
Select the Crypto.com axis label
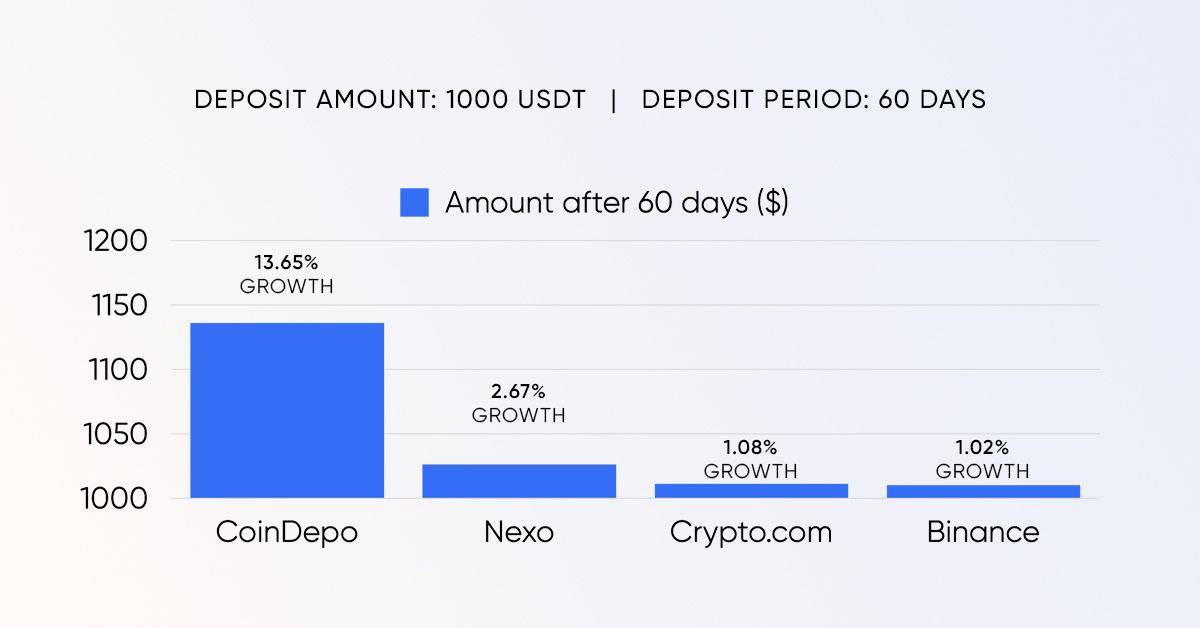click(x=751, y=533)
